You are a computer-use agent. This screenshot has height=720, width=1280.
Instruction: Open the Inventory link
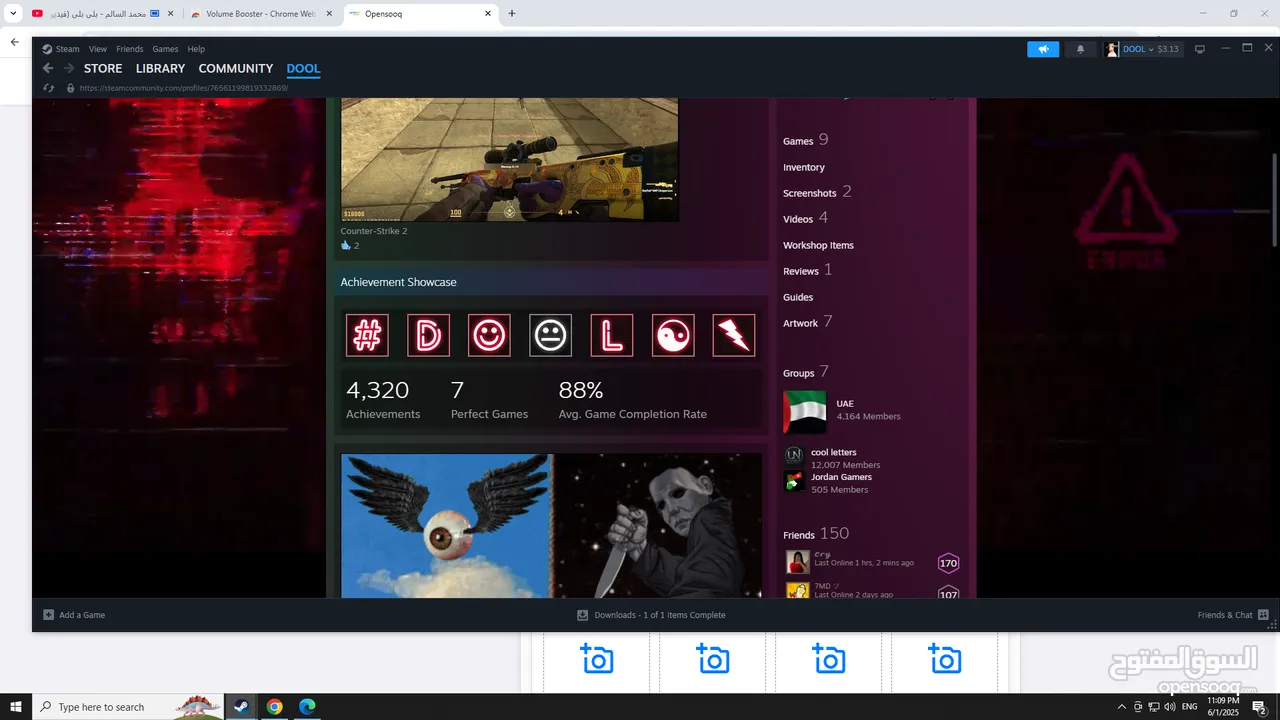click(804, 167)
